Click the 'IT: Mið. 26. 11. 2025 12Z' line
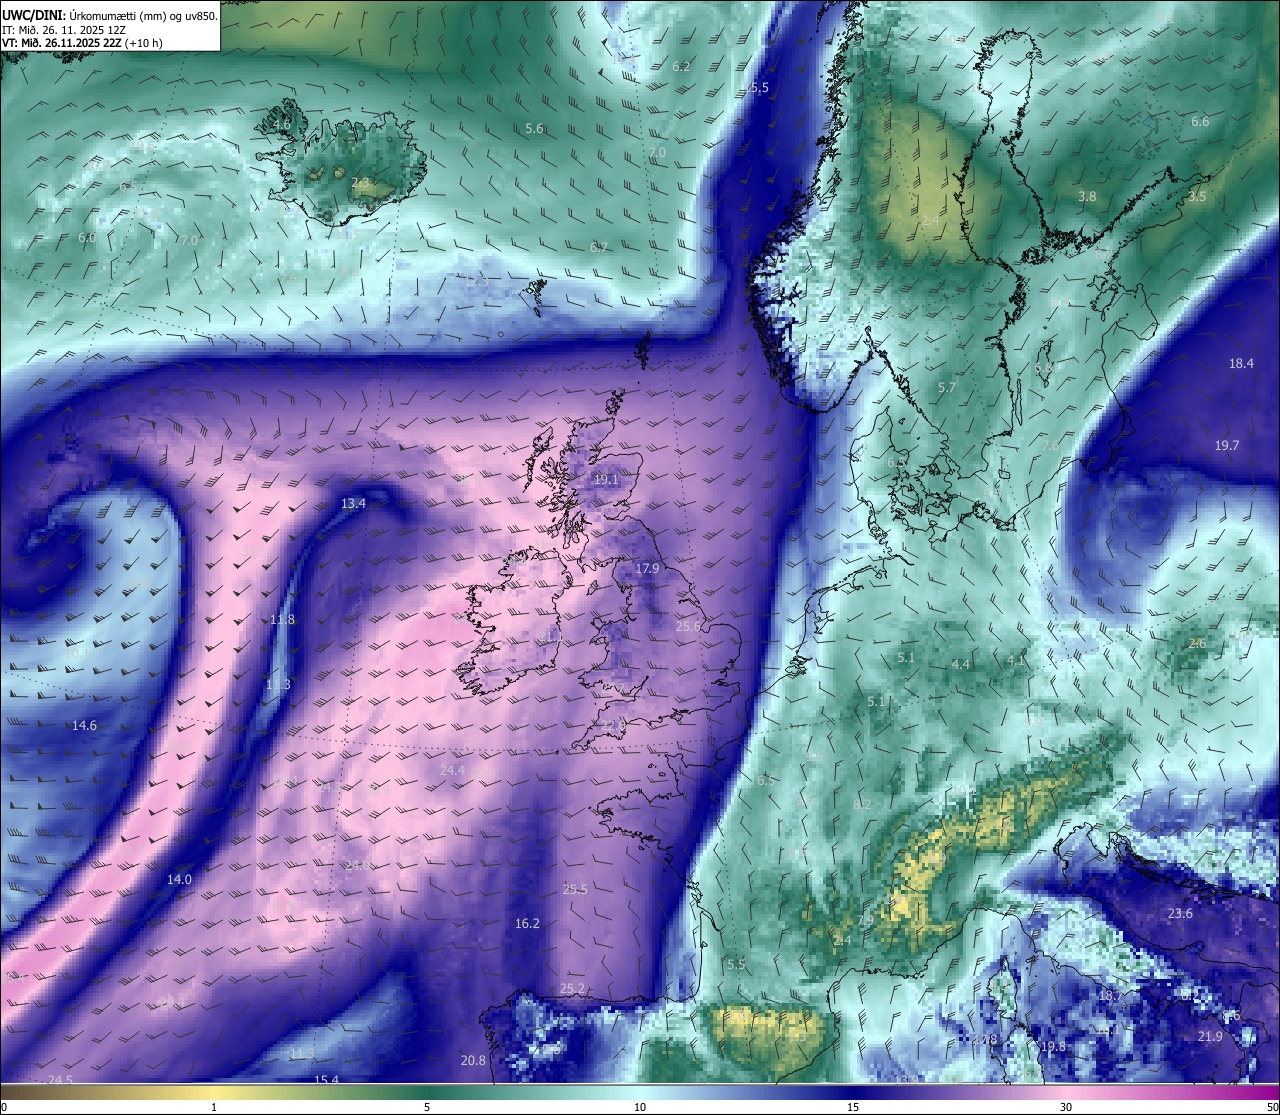 (x=64, y=30)
